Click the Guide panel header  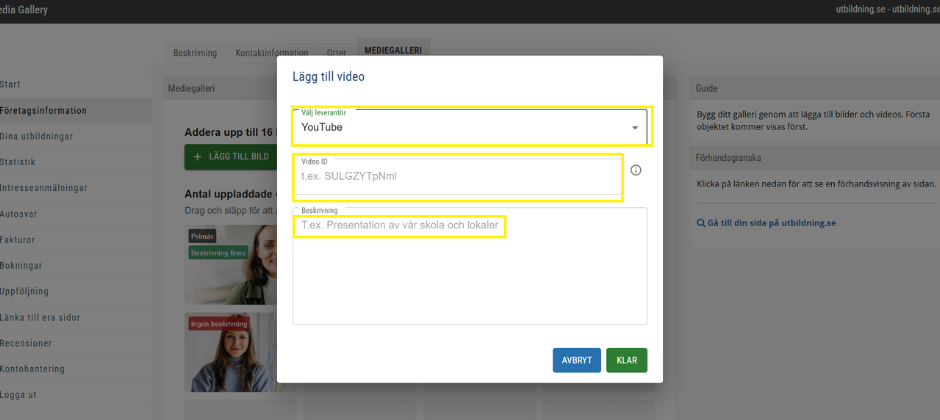pos(815,88)
